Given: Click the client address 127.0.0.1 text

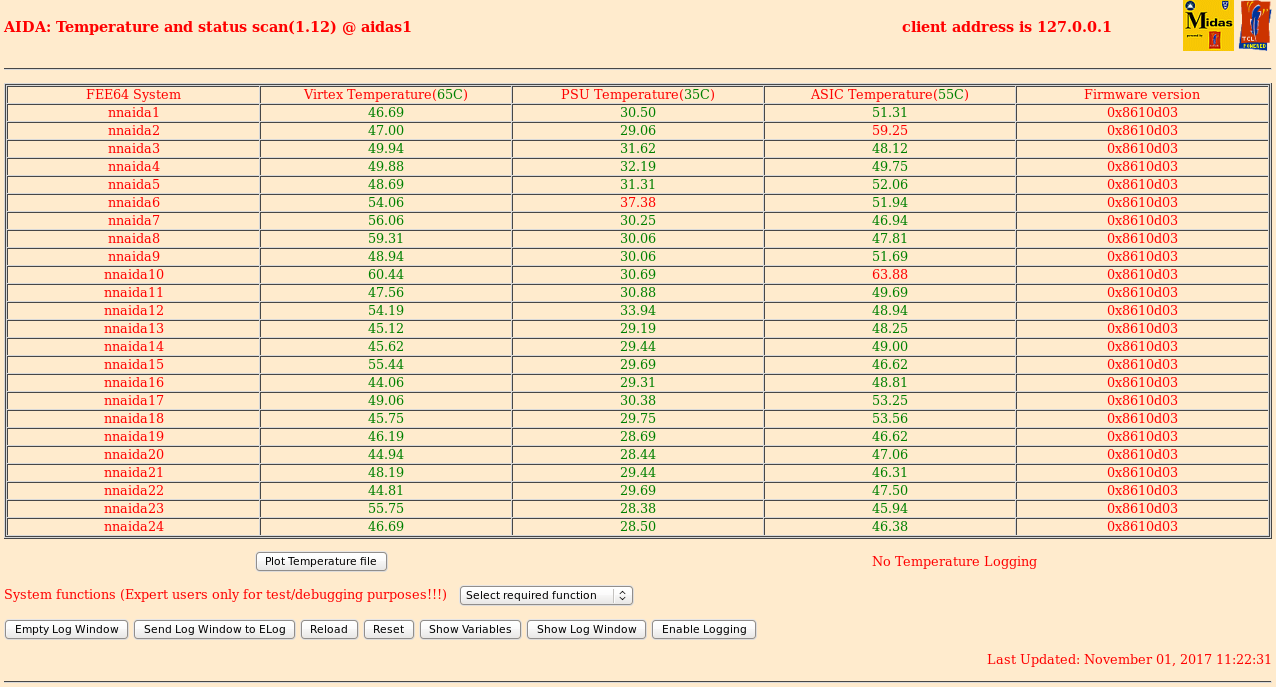Looking at the screenshot, I should (1006, 27).
